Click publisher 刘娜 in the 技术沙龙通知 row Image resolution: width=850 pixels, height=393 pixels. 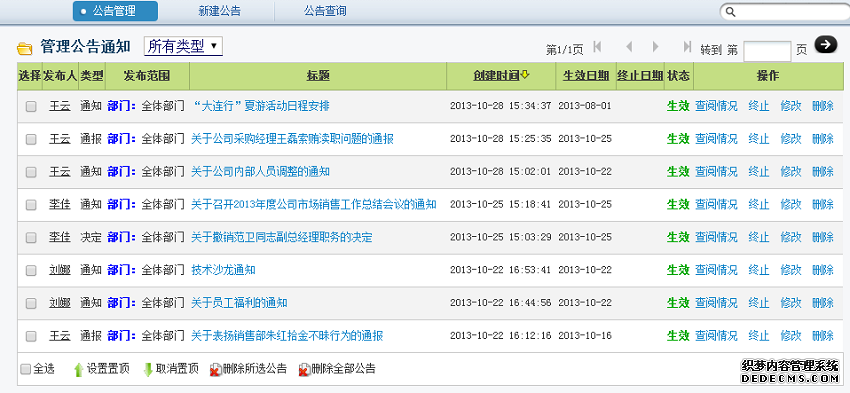(60, 270)
